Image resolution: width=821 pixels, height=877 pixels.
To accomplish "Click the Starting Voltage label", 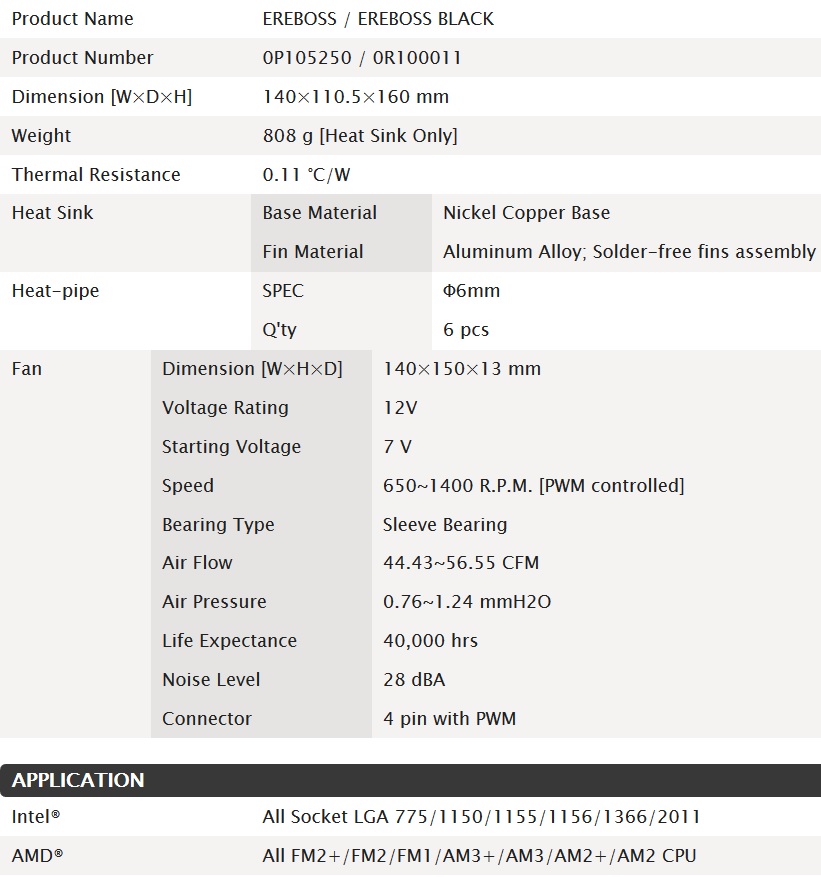I will click(x=231, y=447).
